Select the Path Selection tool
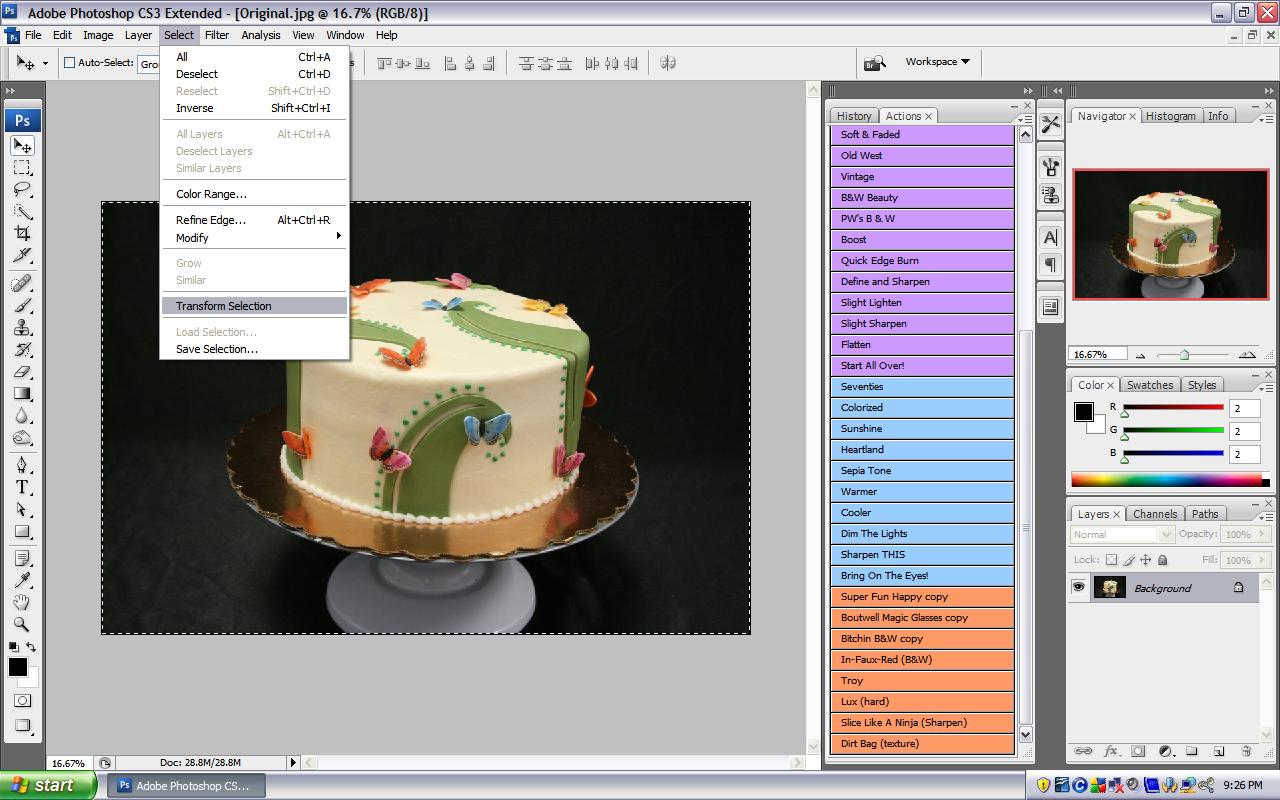 22,509
